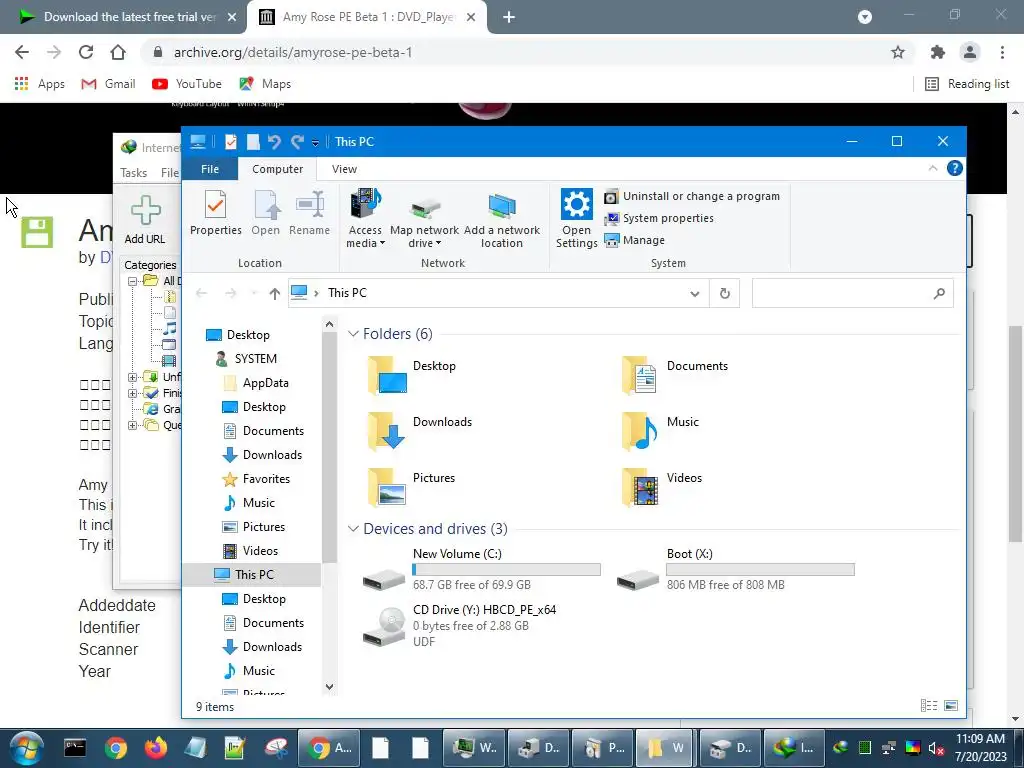This screenshot has width=1024, height=768.
Task: Click the quick access Properties checkmark icon
Action: click(x=231, y=142)
